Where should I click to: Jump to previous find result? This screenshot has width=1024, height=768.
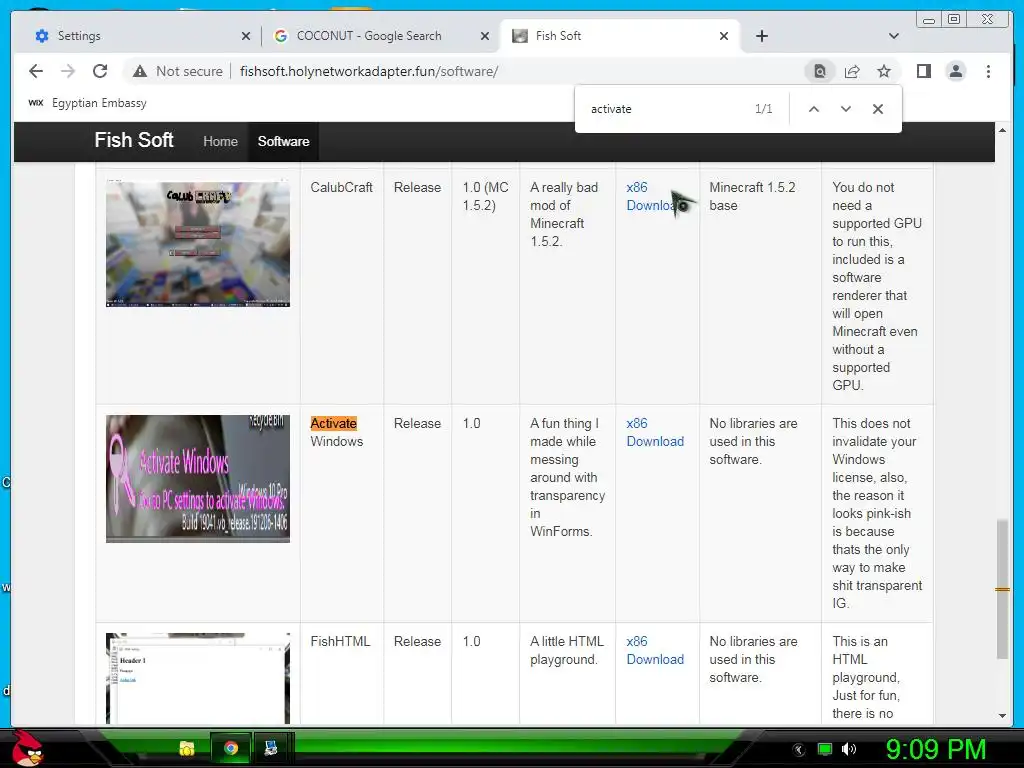pyautogui.click(x=814, y=109)
